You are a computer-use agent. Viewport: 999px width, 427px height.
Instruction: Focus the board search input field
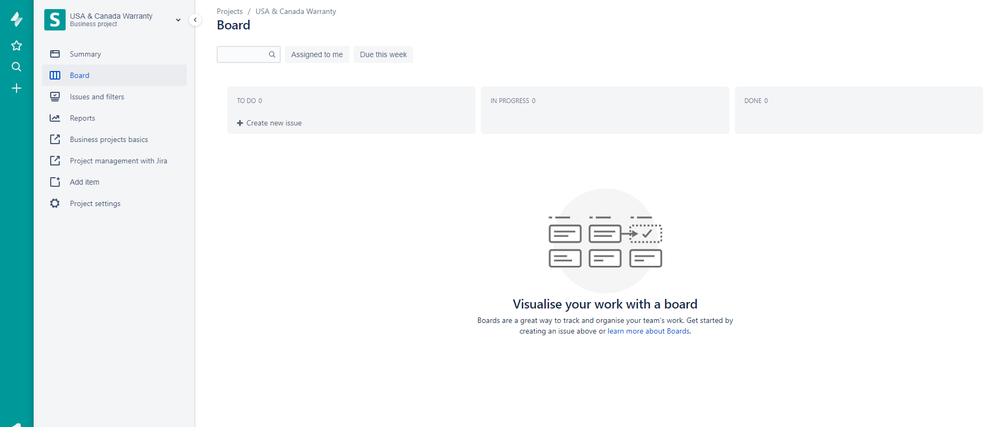click(242, 55)
